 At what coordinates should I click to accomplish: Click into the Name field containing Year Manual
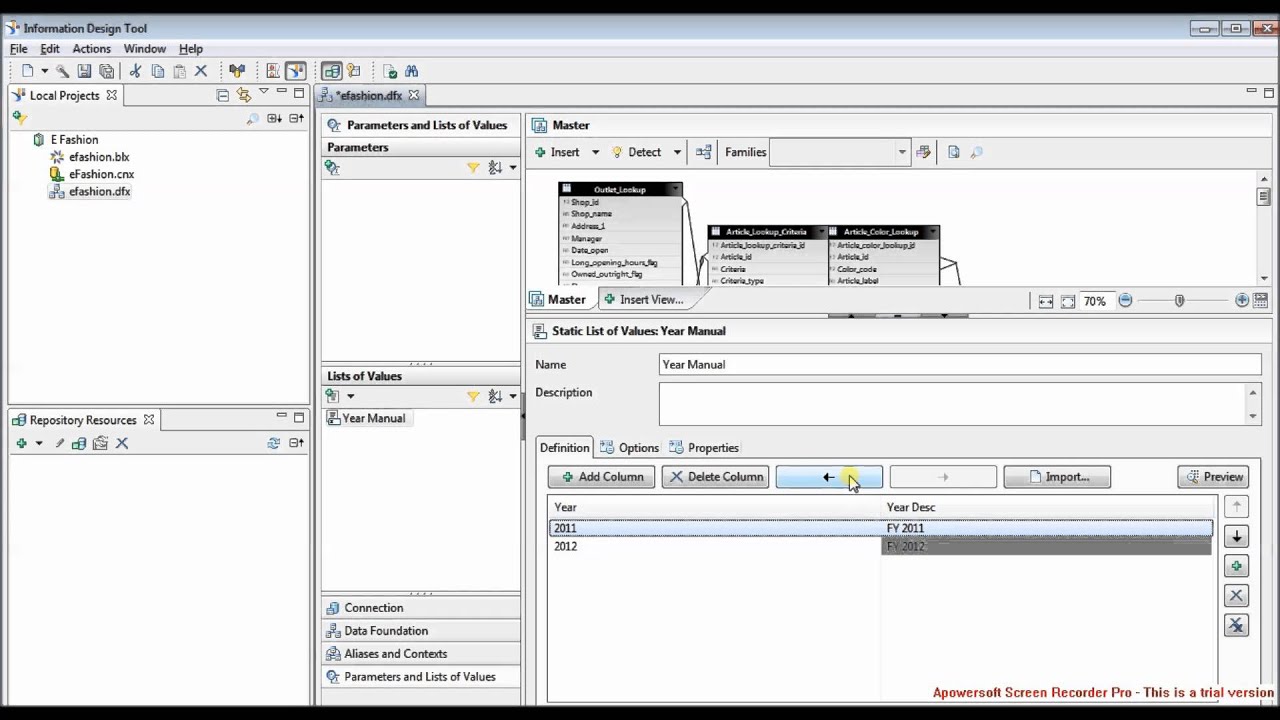click(x=960, y=365)
